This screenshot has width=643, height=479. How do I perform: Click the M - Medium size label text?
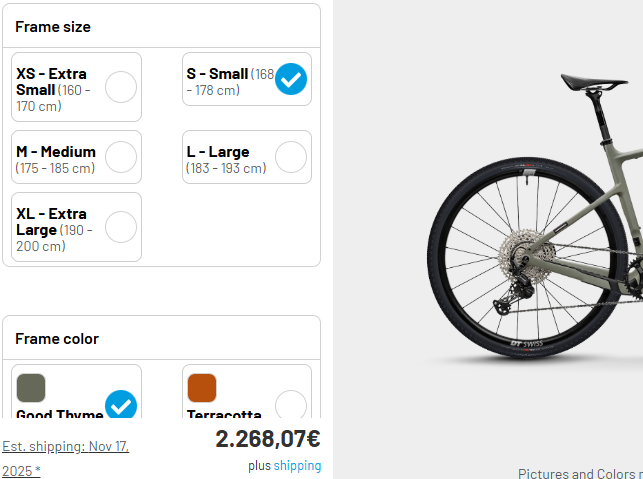[x=56, y=152]
